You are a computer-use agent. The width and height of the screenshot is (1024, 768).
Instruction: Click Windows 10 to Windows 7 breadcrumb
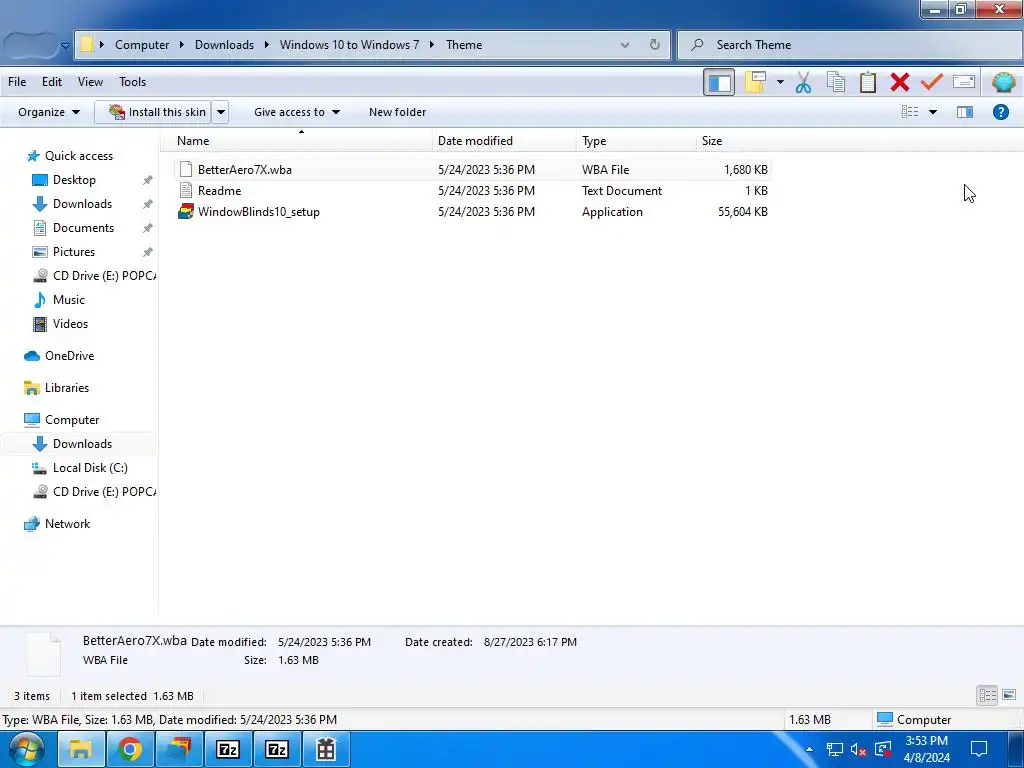349,44
